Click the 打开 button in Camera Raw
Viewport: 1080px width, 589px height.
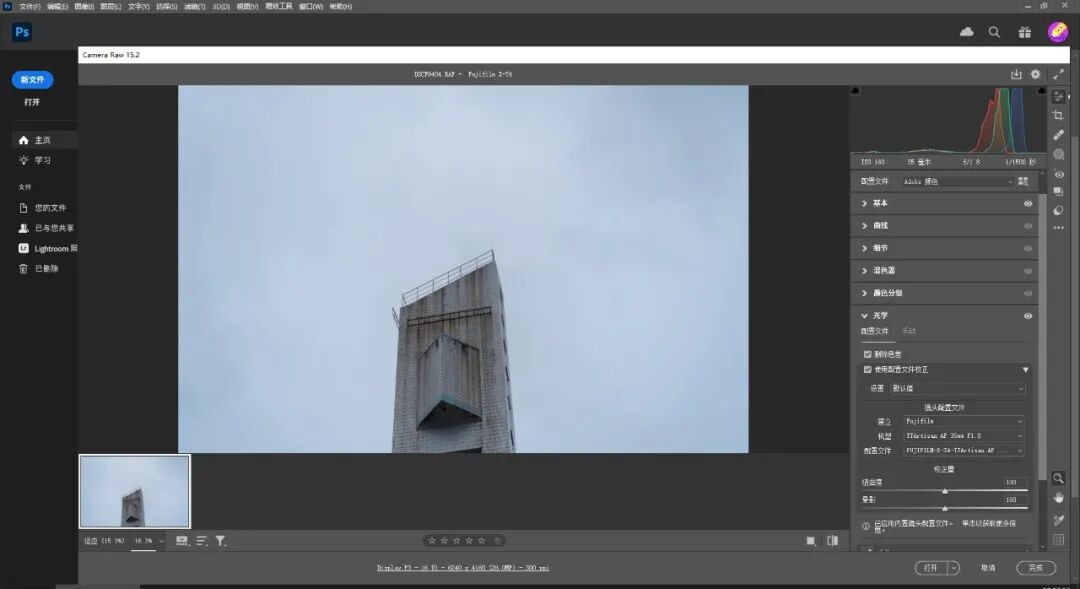point(931,568)
